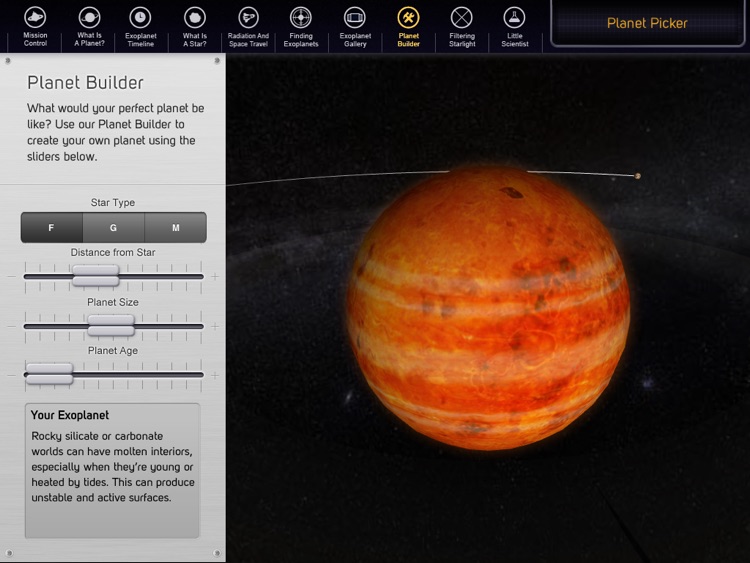Increase Planet Age with plus
750x563 pixels.
point(215,375)
